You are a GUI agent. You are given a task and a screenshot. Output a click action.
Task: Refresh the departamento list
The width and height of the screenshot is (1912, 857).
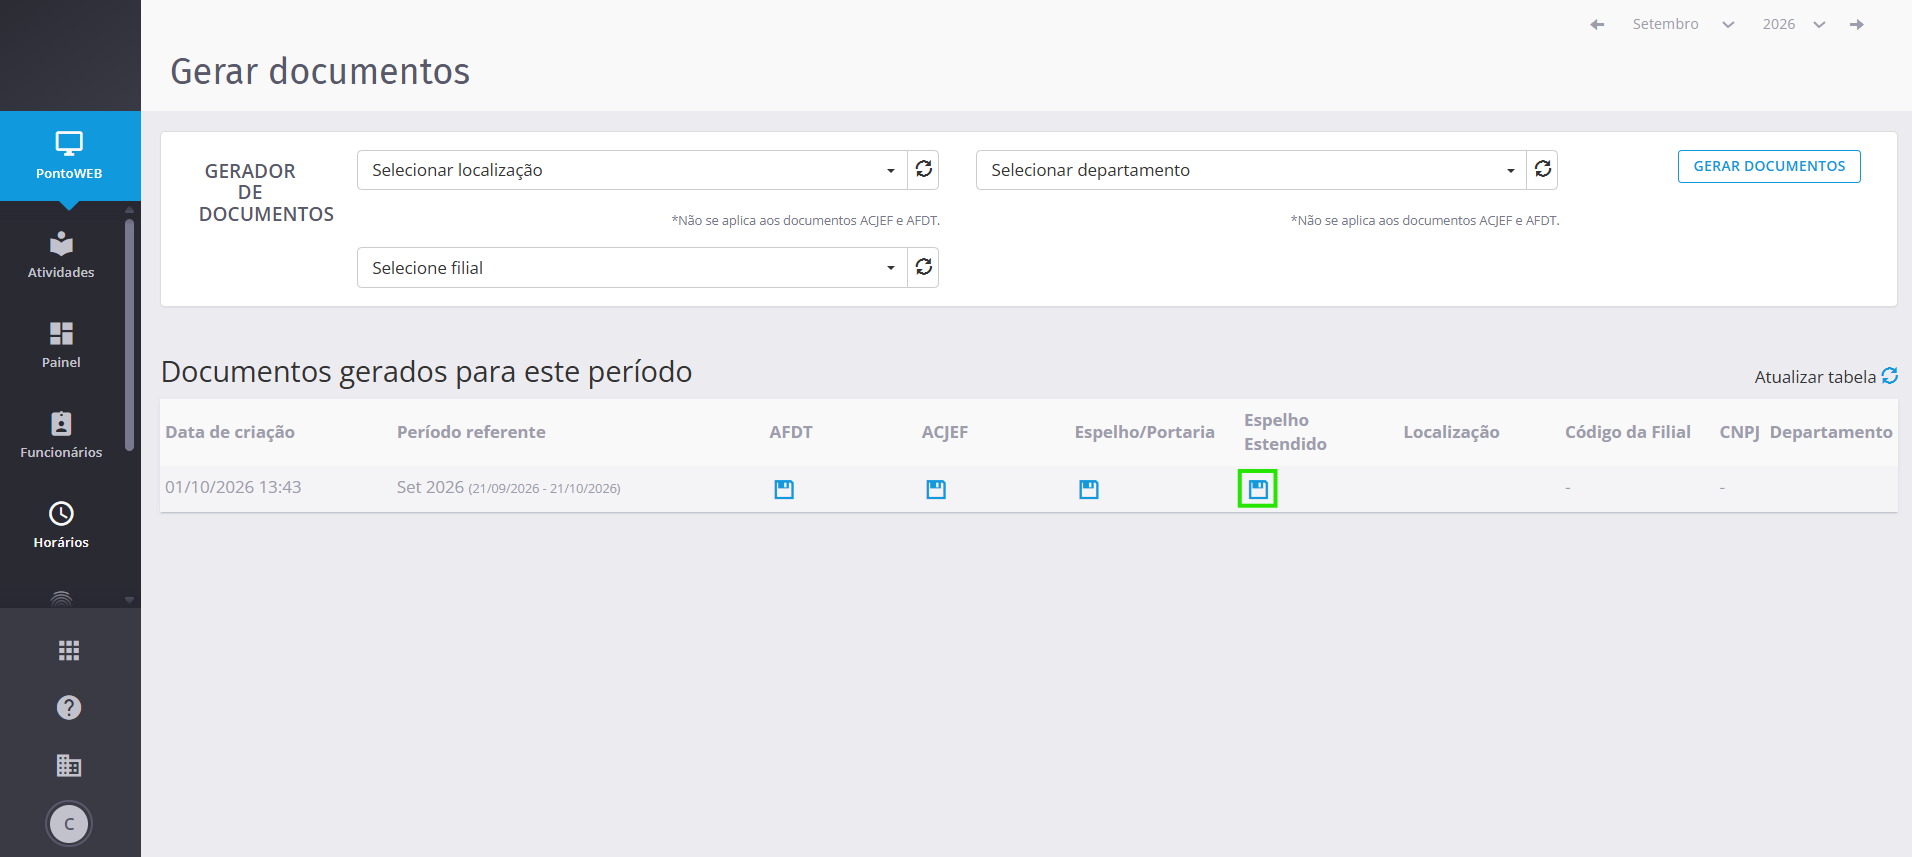coord(1542,170)
